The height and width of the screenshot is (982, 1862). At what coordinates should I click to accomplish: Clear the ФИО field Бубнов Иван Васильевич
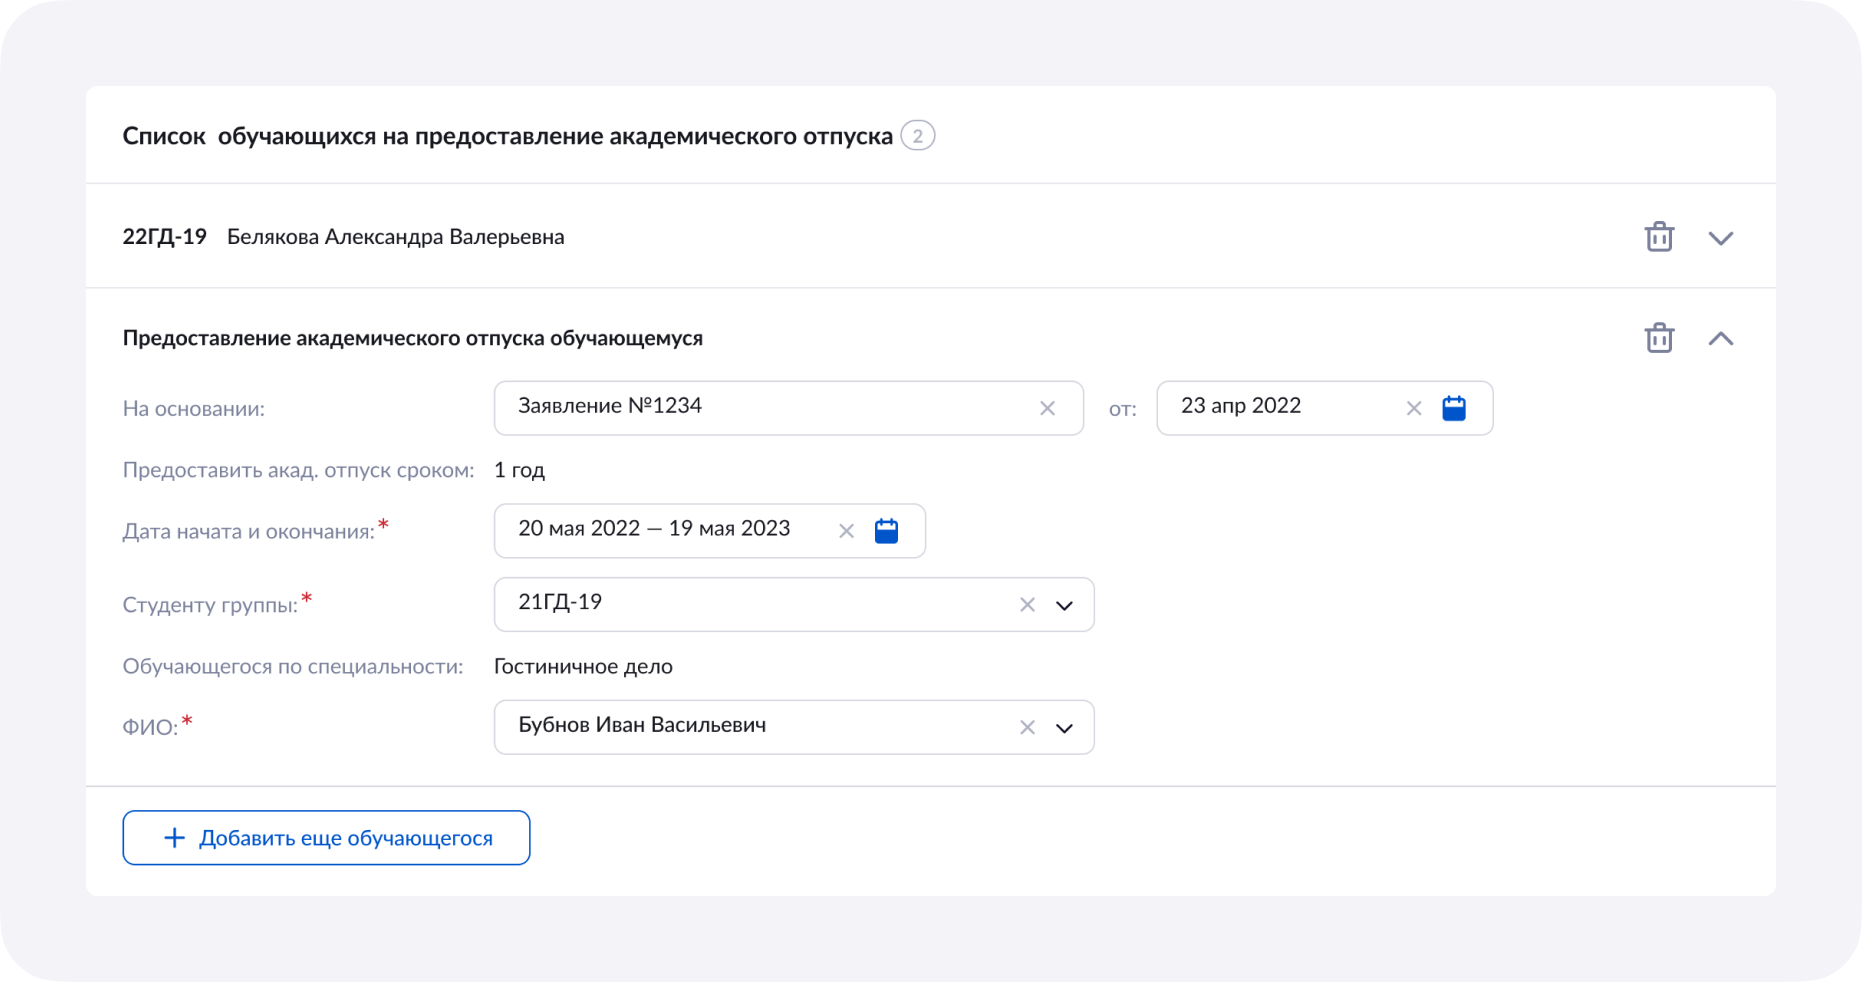pos(1027,727)
